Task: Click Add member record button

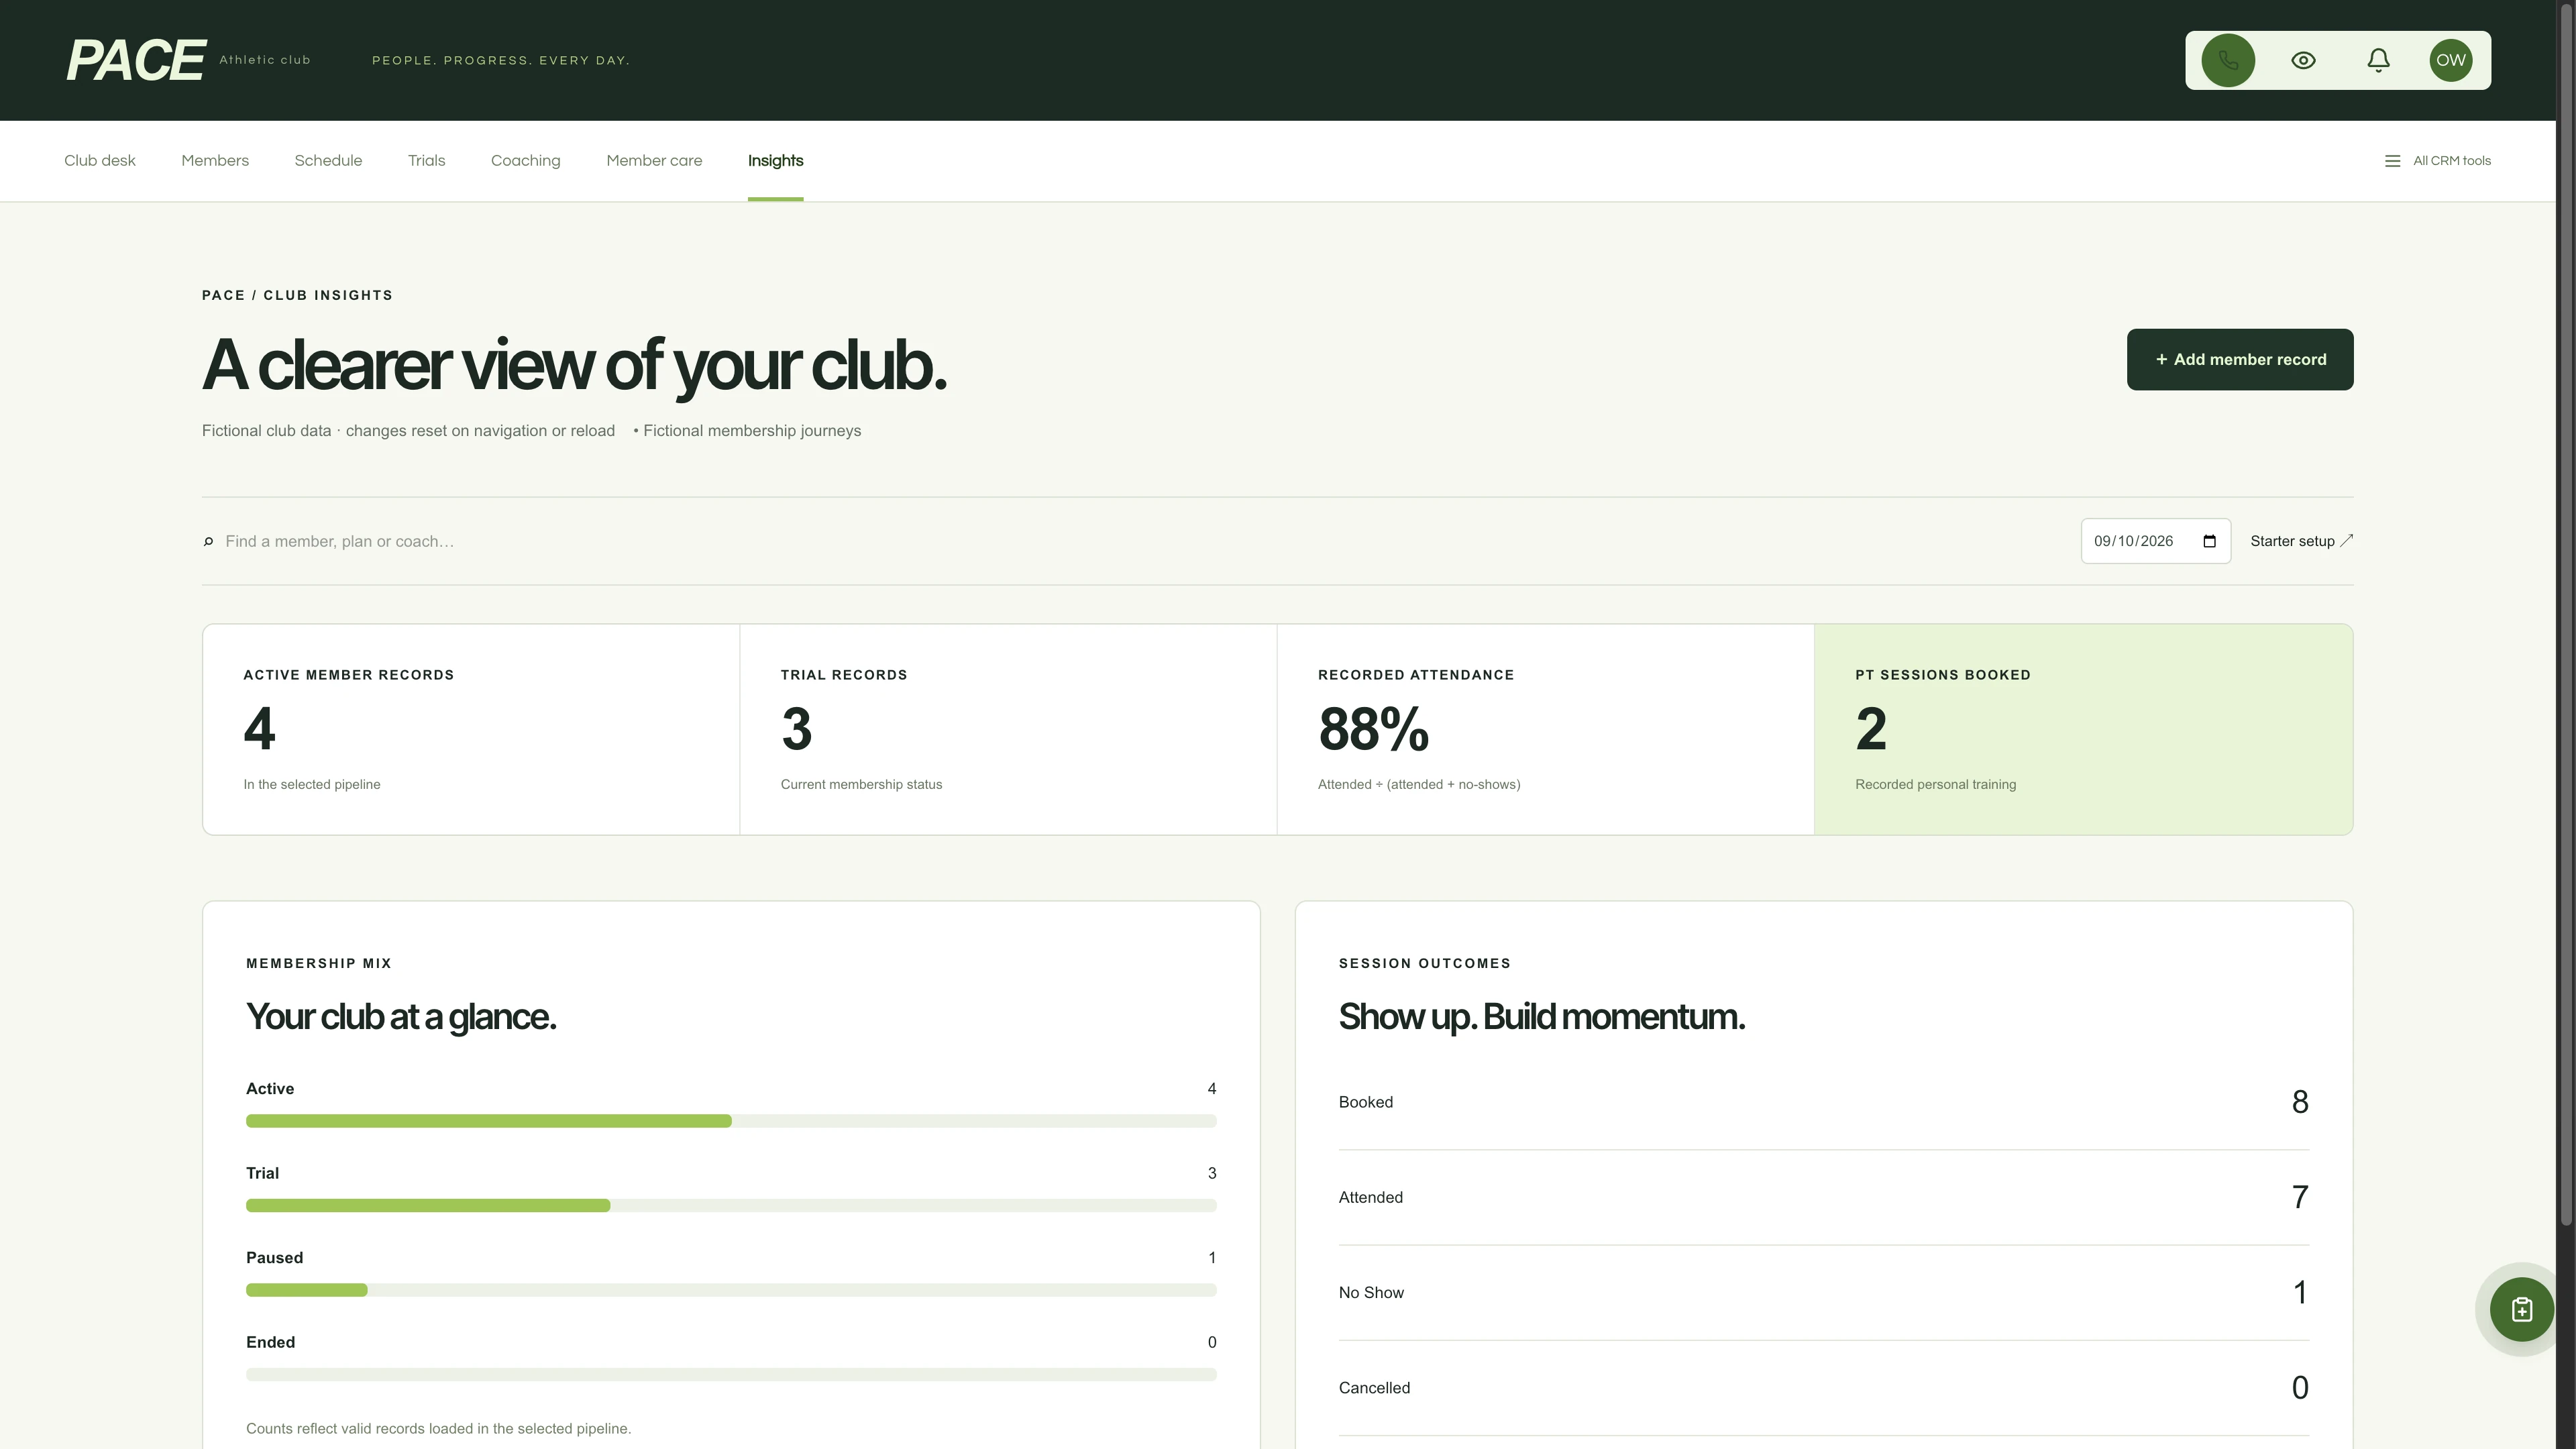Action: click(2239, 359)
